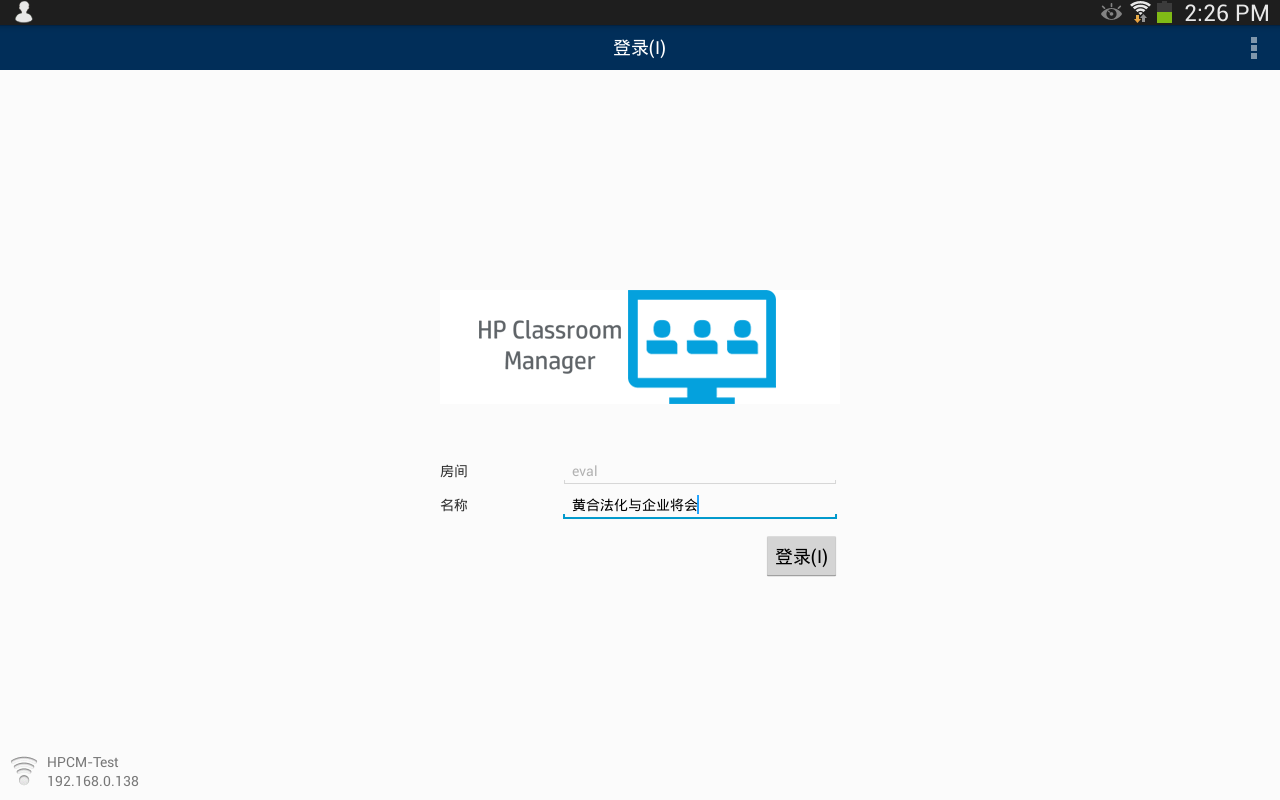Click the HP Classroom Manager logo

(640, 347)
